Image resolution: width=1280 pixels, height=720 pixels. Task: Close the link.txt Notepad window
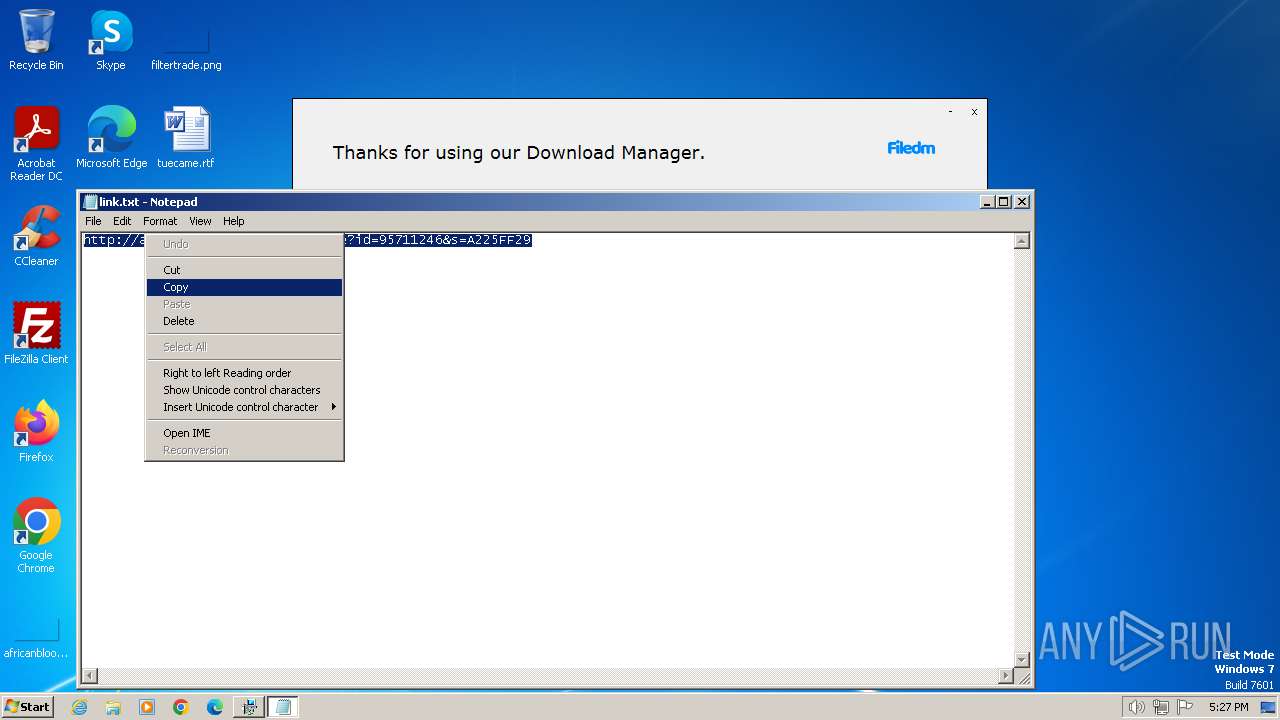1022,202
